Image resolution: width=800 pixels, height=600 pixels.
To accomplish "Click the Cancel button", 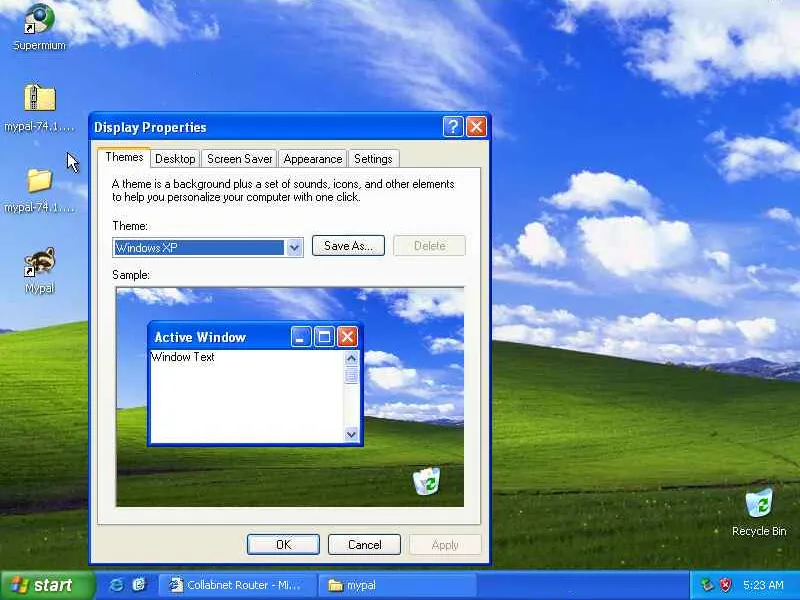I will (364, 544).
